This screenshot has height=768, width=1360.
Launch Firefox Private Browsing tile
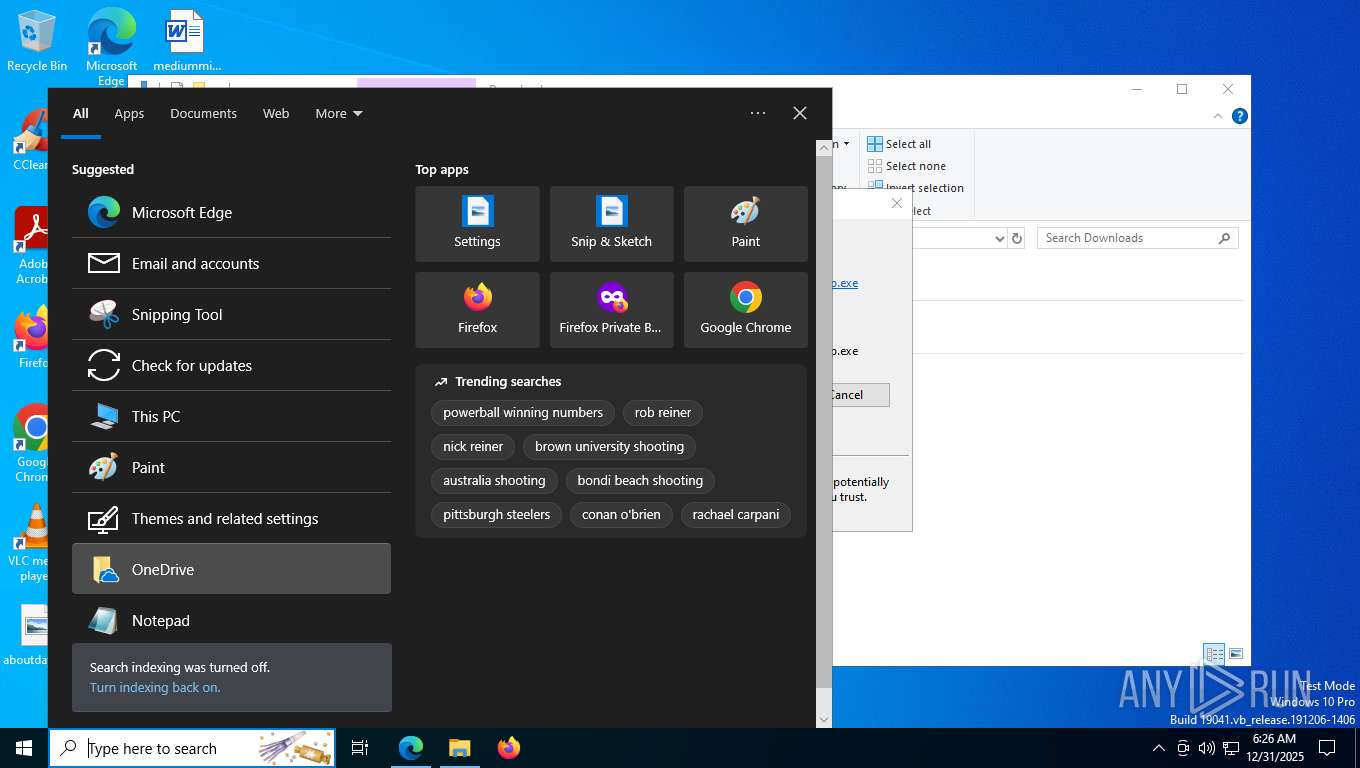pos(611,310)
